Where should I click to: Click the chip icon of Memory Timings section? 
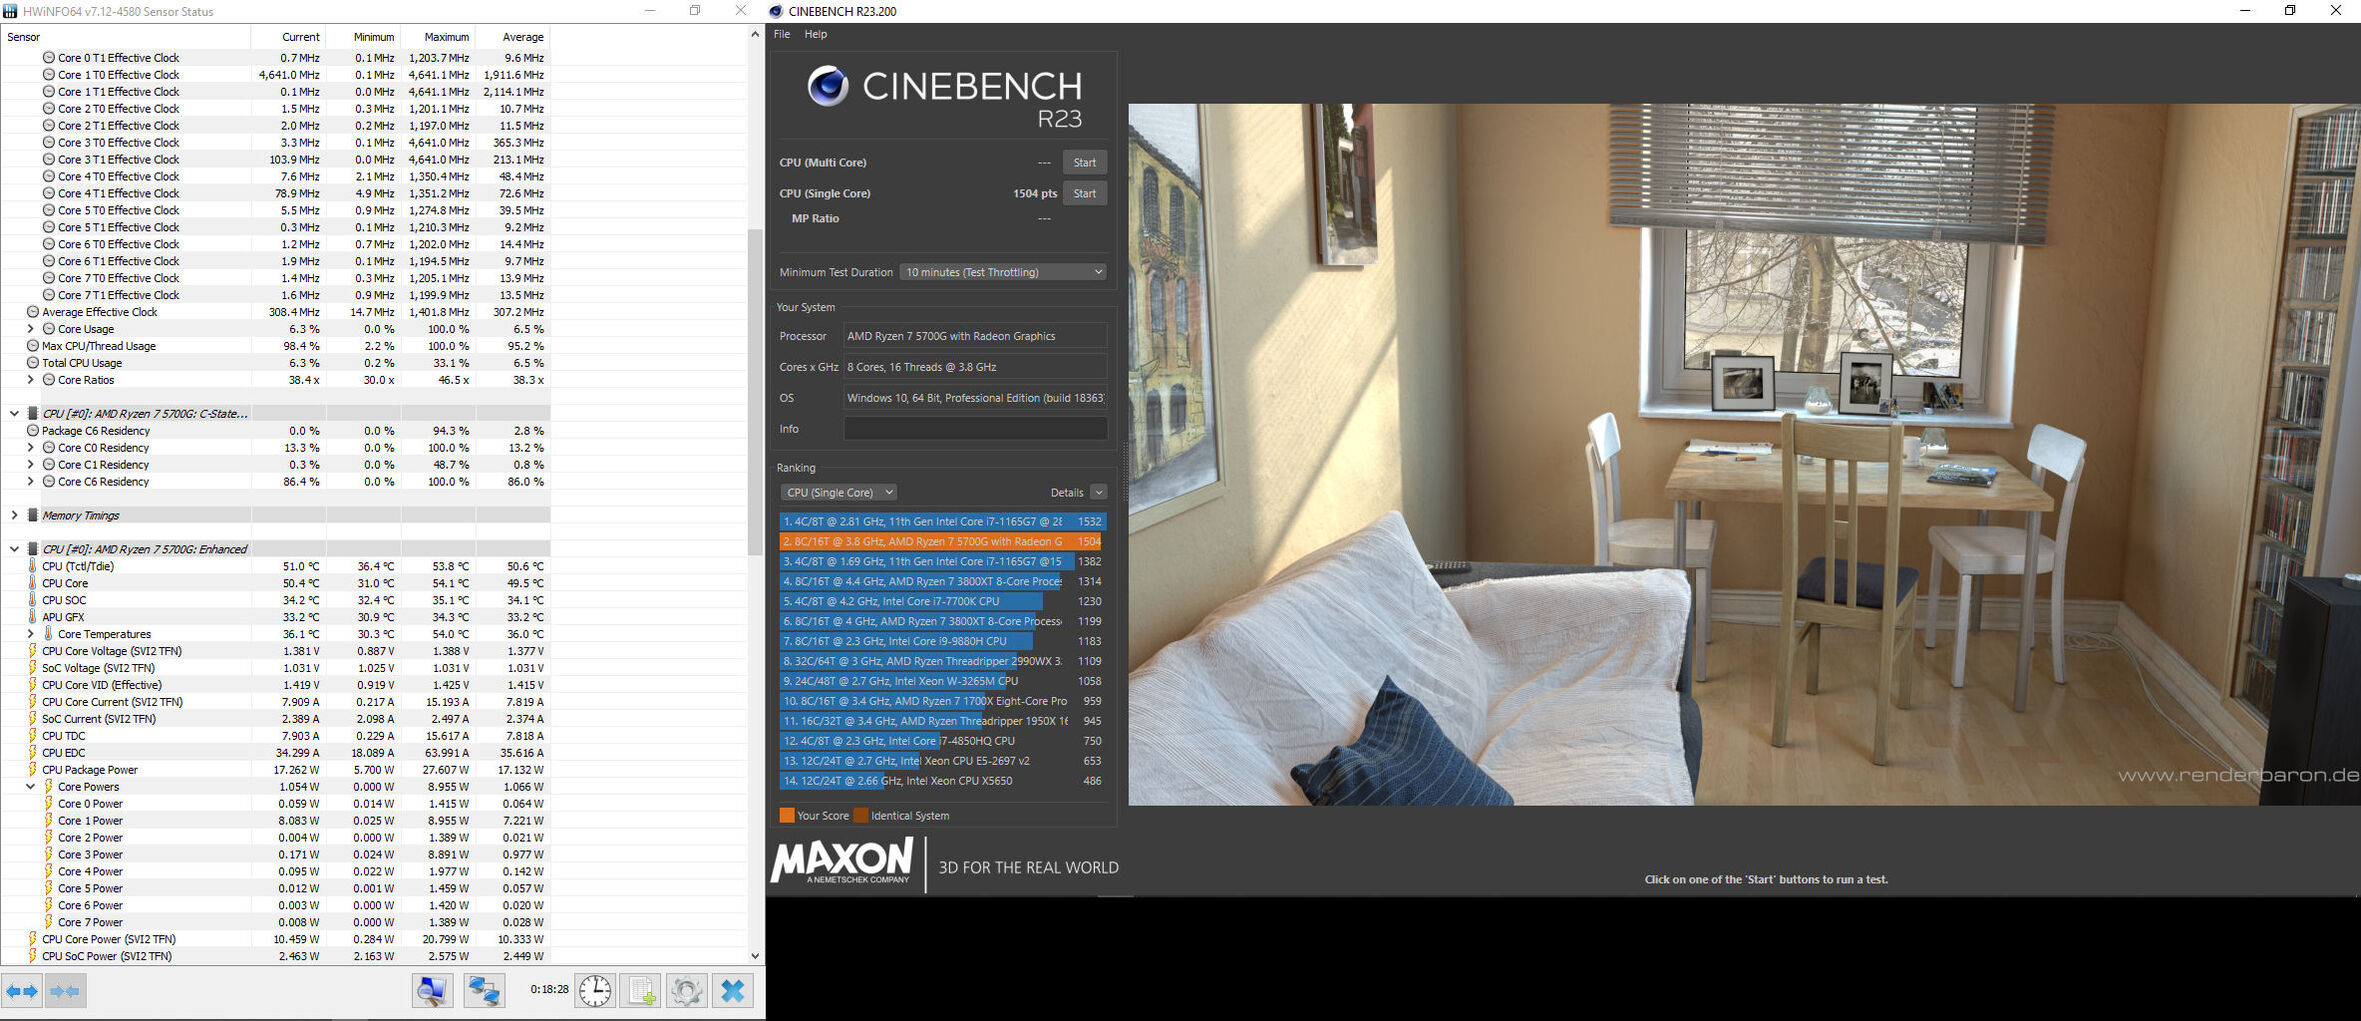(32, 516)
